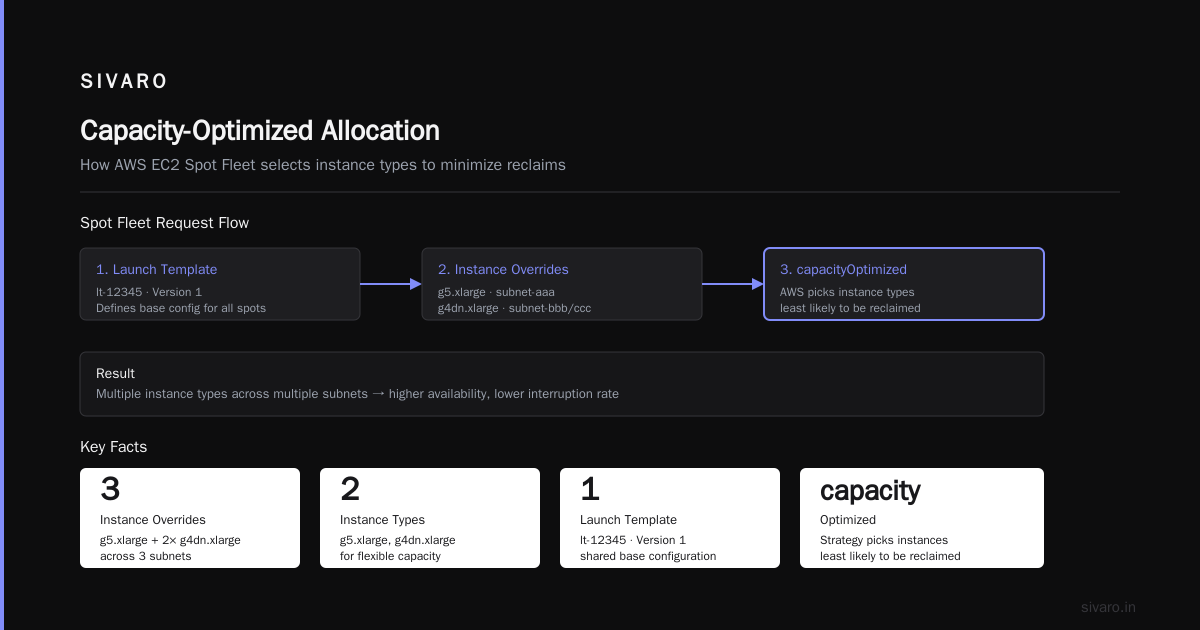The image size is (1200, 630).
Task: Select the "Capacity-Optimized Allocation" title
Action: tap(260, 131)
